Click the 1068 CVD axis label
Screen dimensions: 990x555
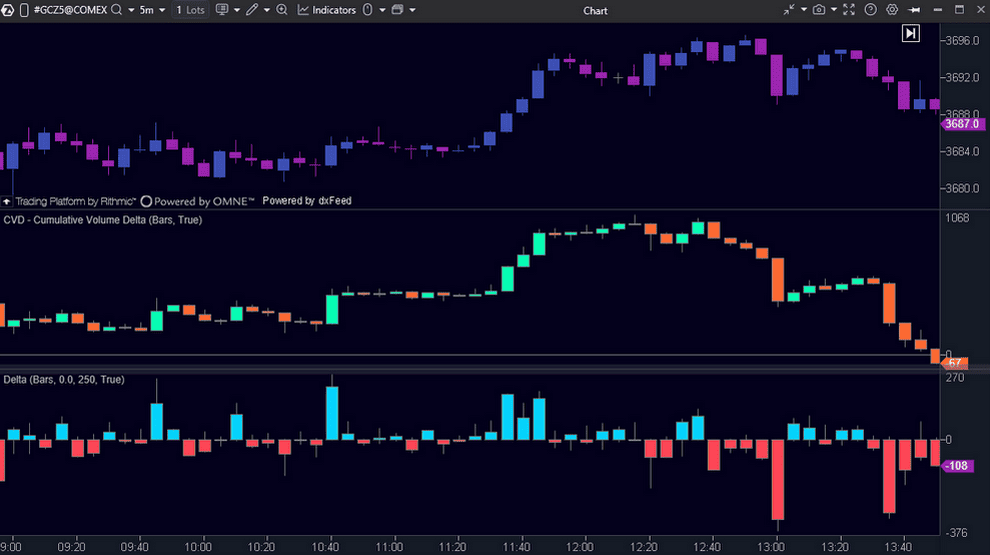pyautogui.click(x=957, y=218)
